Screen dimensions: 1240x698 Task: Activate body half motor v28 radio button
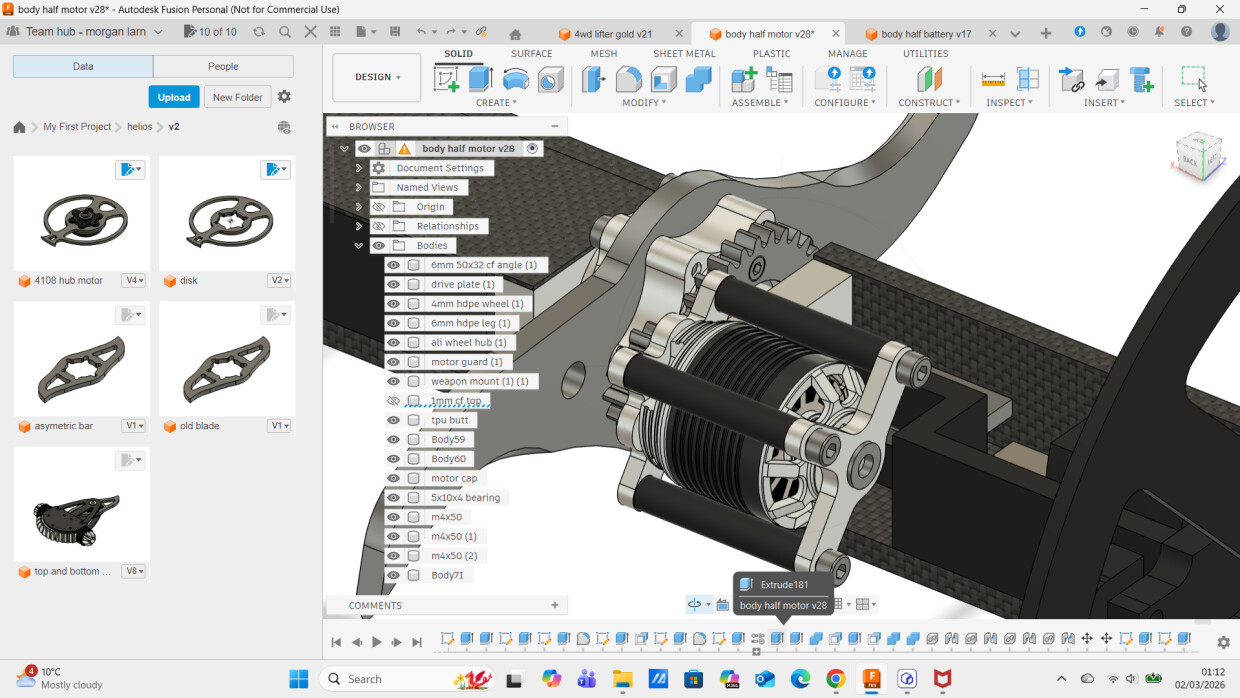pos(532,149)
